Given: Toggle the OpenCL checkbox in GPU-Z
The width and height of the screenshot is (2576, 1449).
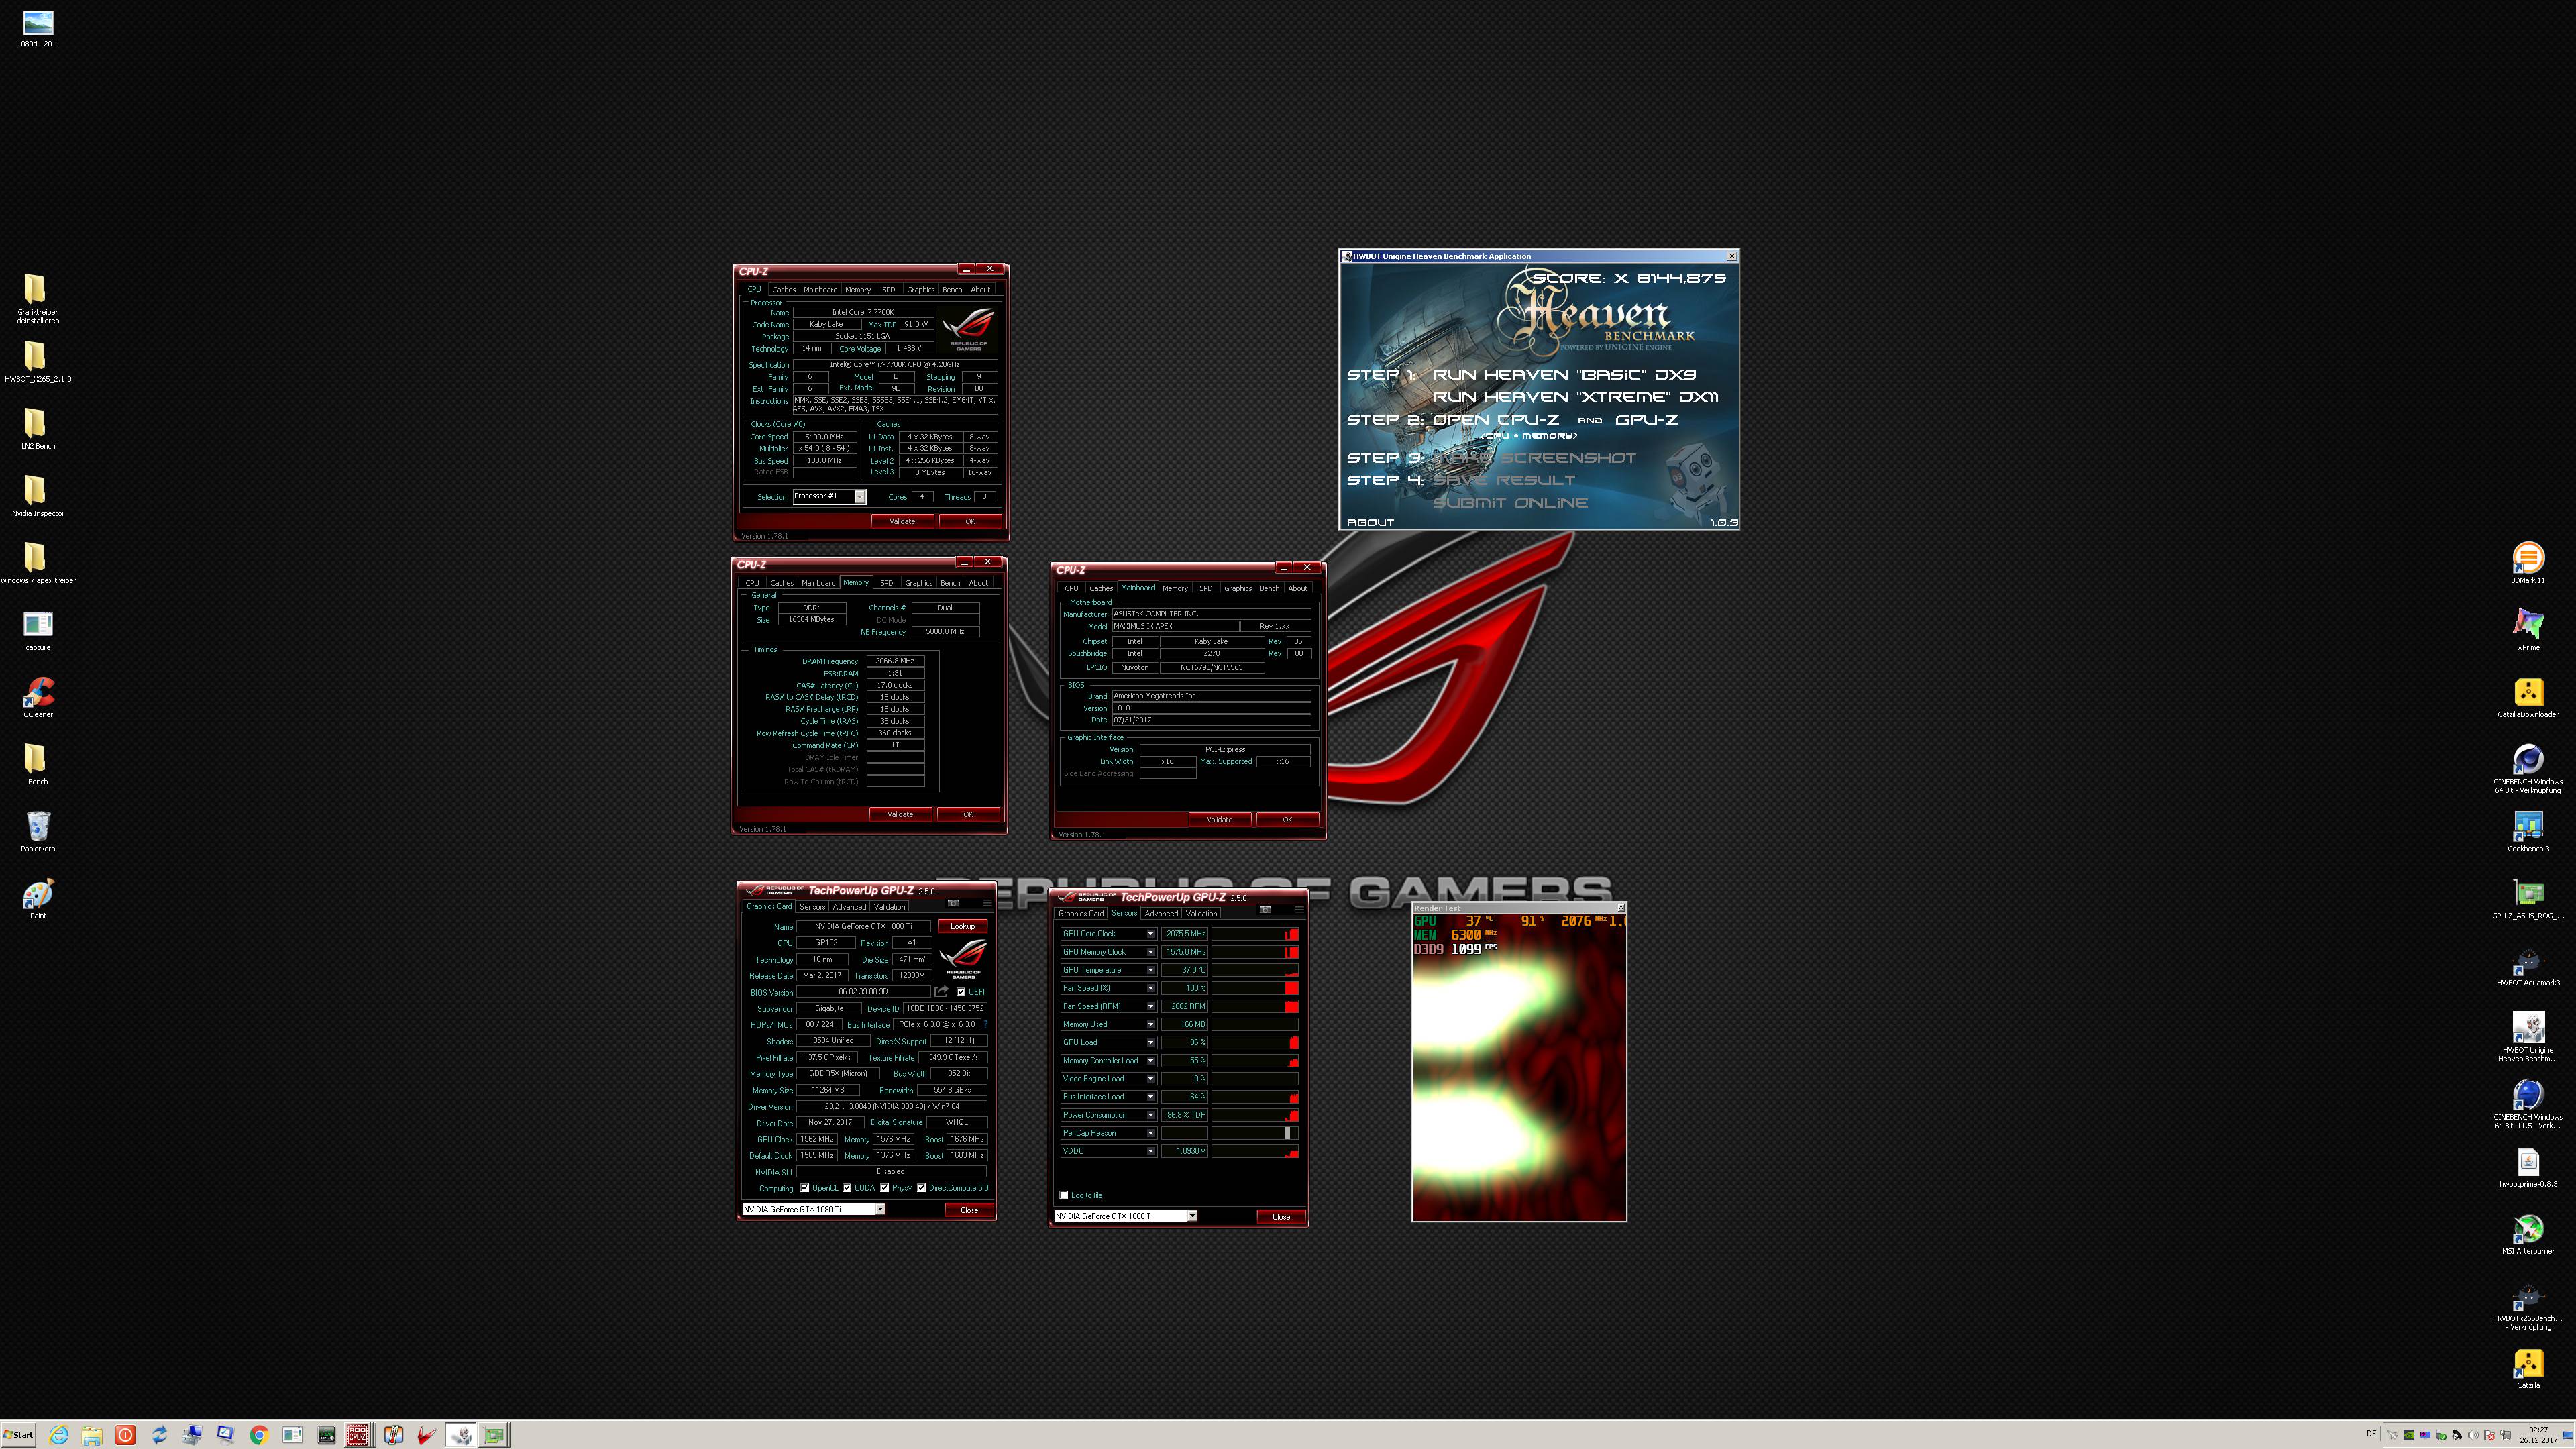Looking at the screenshot, I should coord(804,1188).
